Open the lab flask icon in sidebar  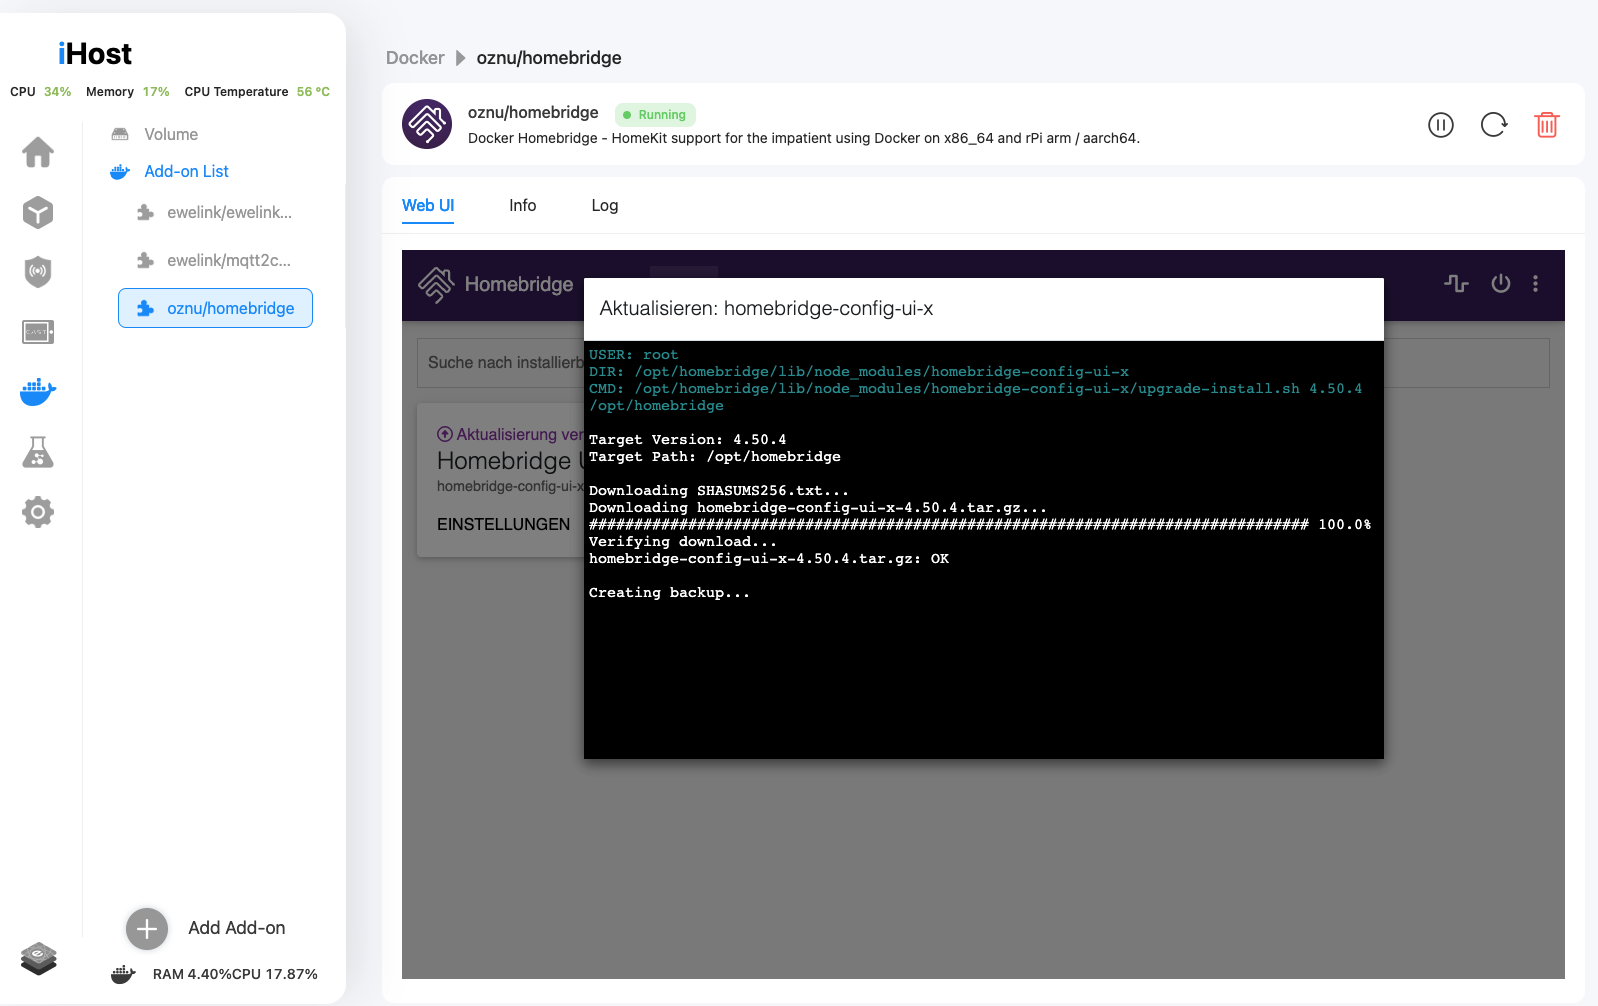point(38,452)
